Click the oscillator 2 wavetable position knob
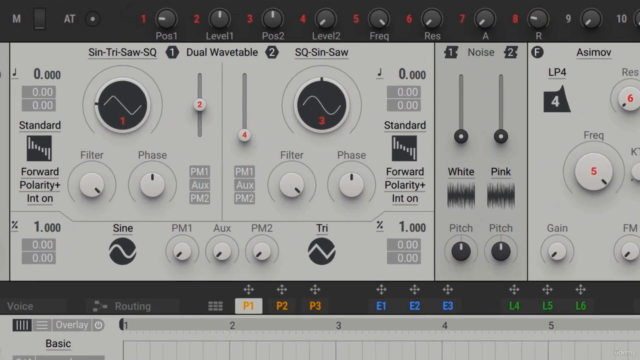 point(322,106)
